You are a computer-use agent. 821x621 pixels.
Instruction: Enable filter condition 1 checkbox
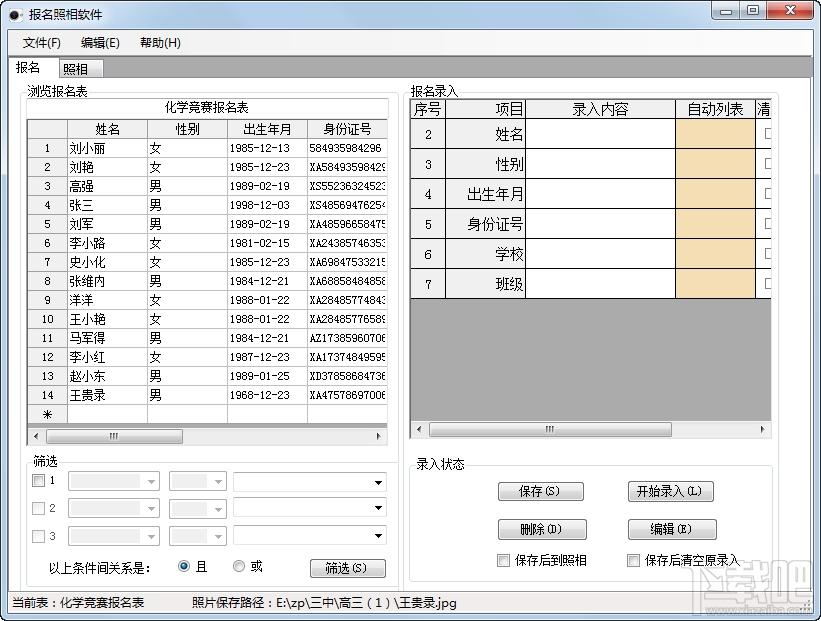39,481
